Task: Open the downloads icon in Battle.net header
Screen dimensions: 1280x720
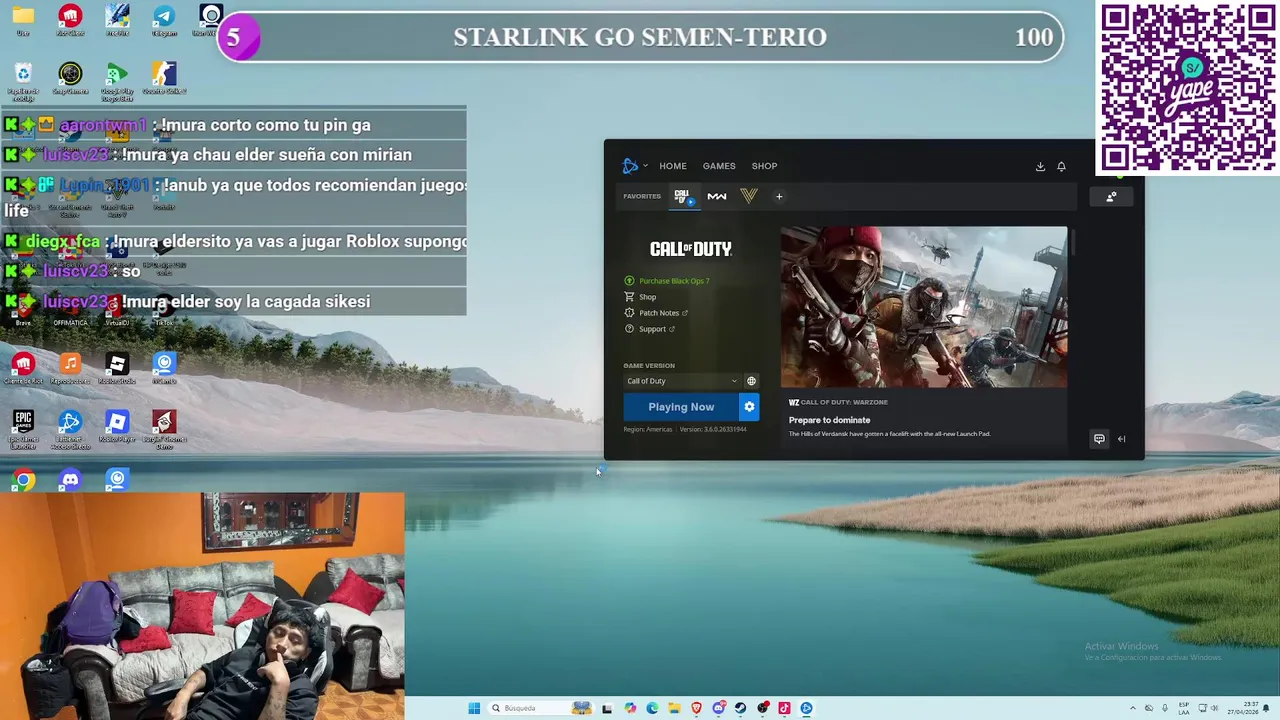Action: tap(1040, 167)
